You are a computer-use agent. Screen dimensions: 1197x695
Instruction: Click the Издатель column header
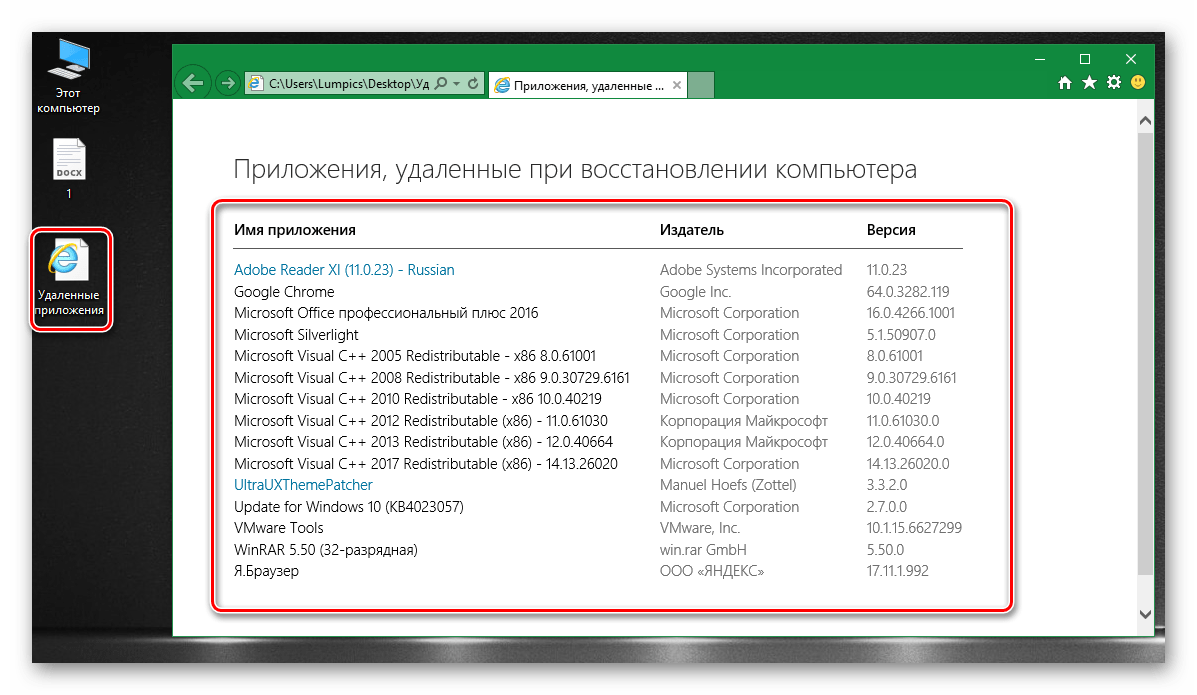(692, 230)
